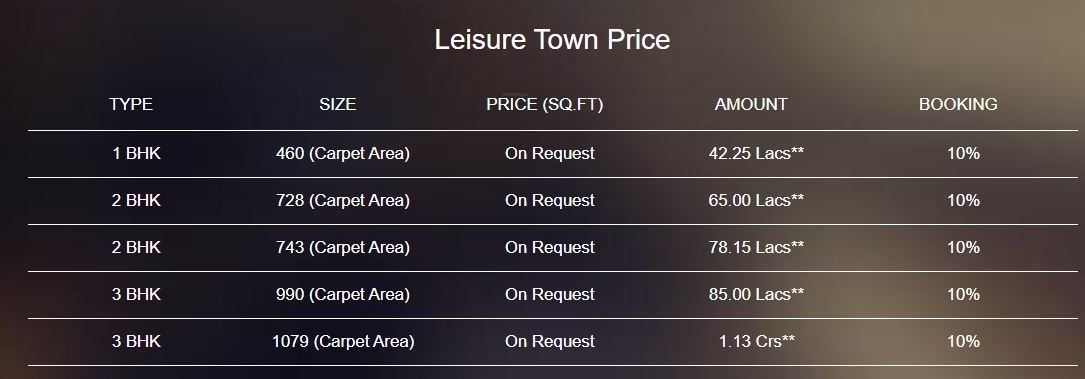Click On Request in the 1079 Carpet Area row
The height and width of the screenshot is (379, 1085).
(550, 342)
